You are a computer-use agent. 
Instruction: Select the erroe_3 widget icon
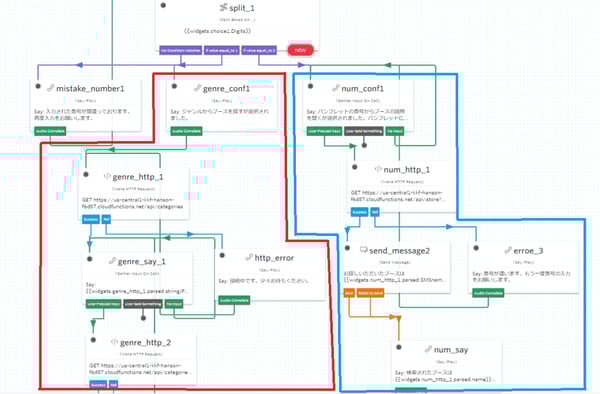tap(508, 250)
